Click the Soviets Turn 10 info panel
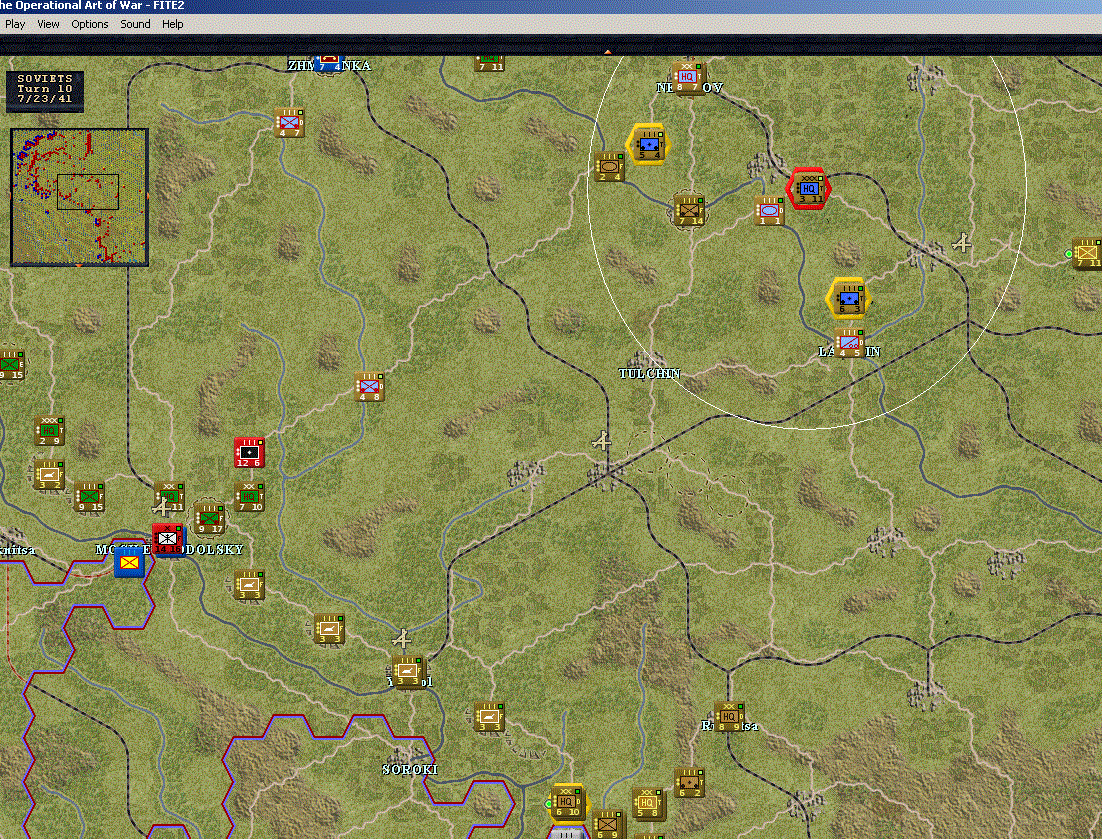The image size is (1102, 839). [45, 91]
